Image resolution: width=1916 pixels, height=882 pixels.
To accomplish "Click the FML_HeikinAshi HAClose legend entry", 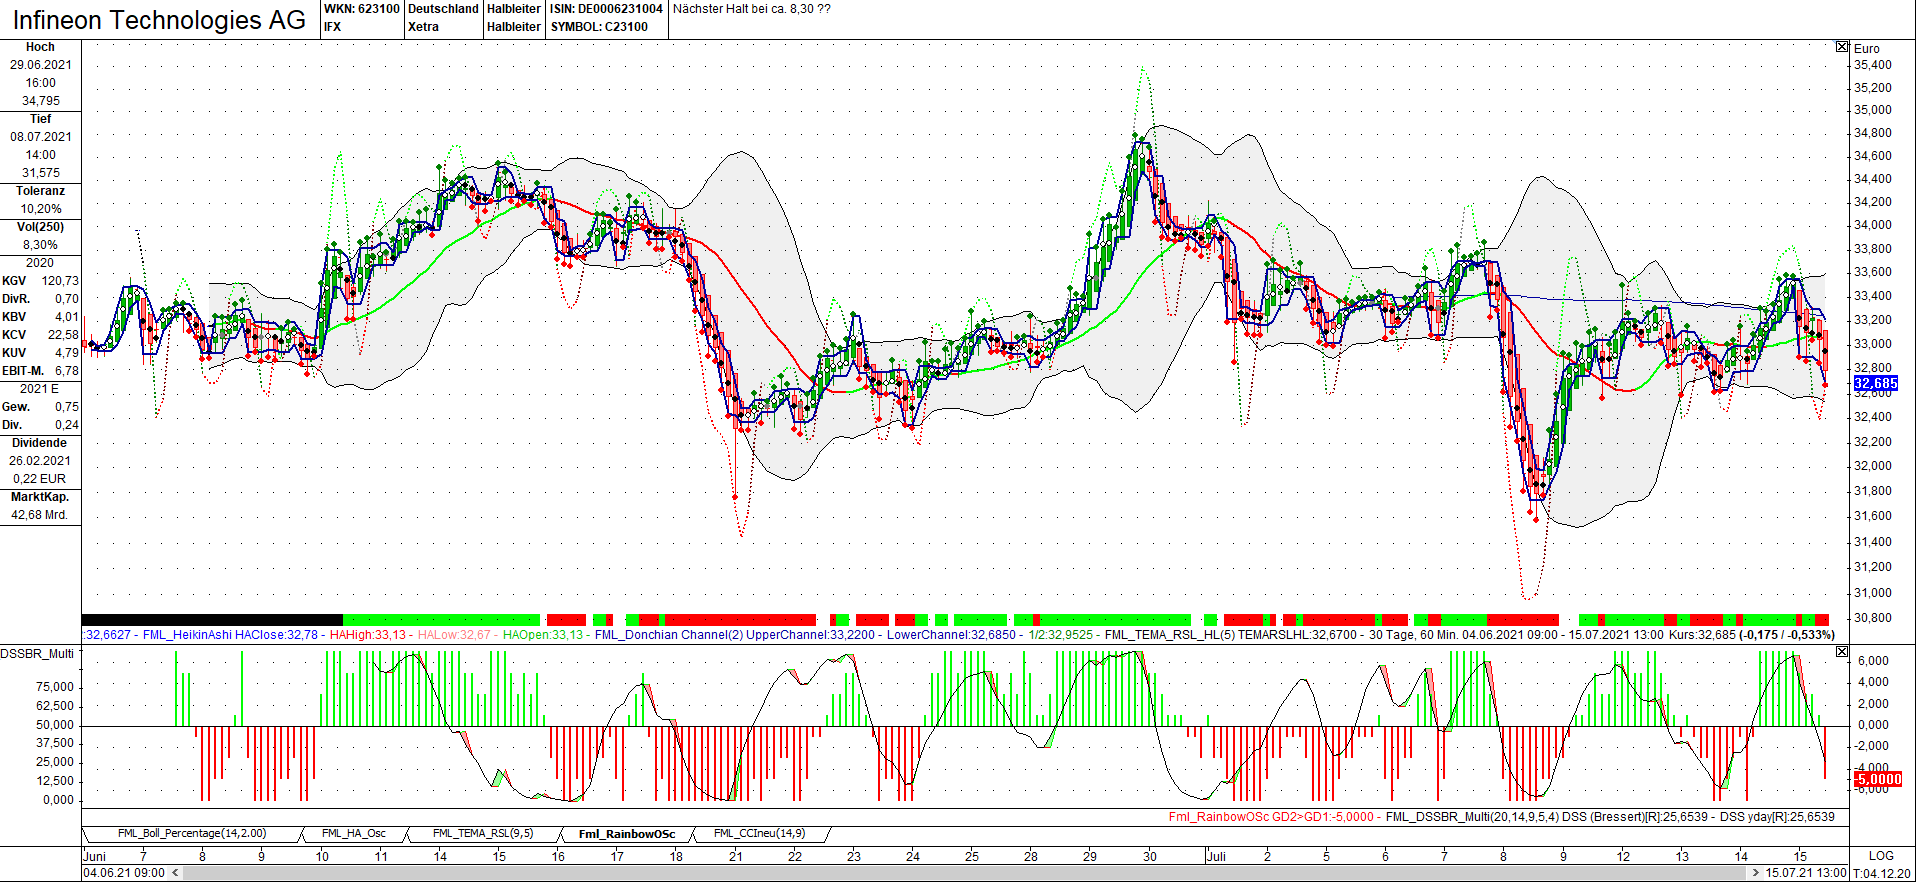I will point(230,635).
